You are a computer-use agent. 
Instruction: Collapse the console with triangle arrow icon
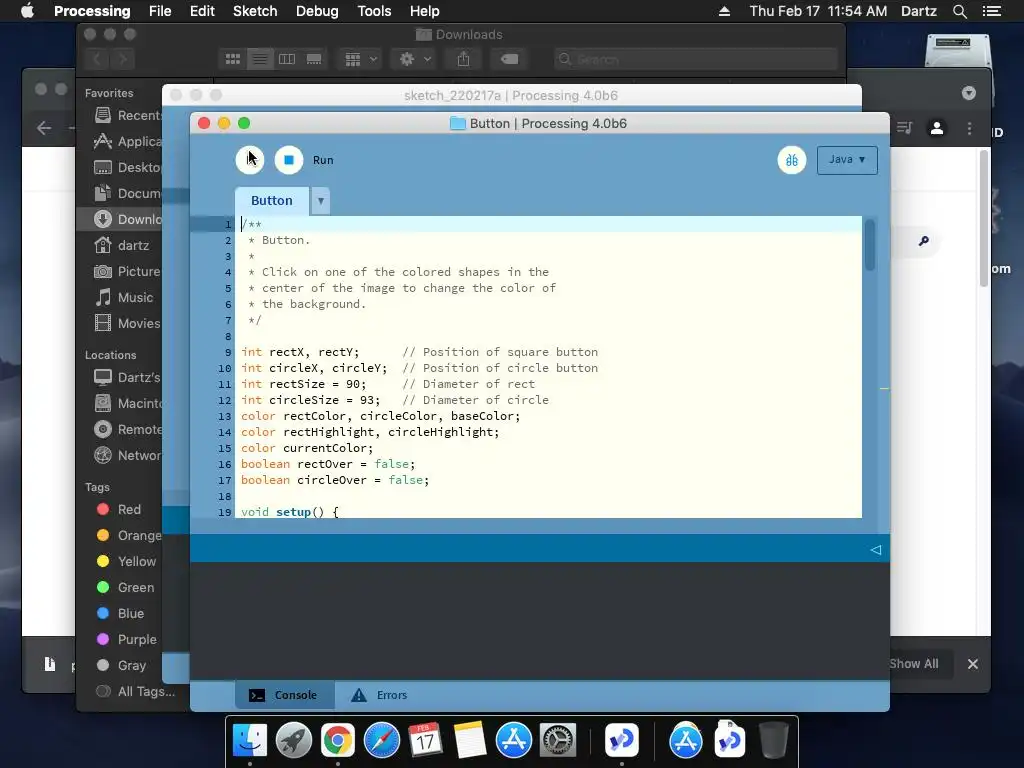(876, 550)
